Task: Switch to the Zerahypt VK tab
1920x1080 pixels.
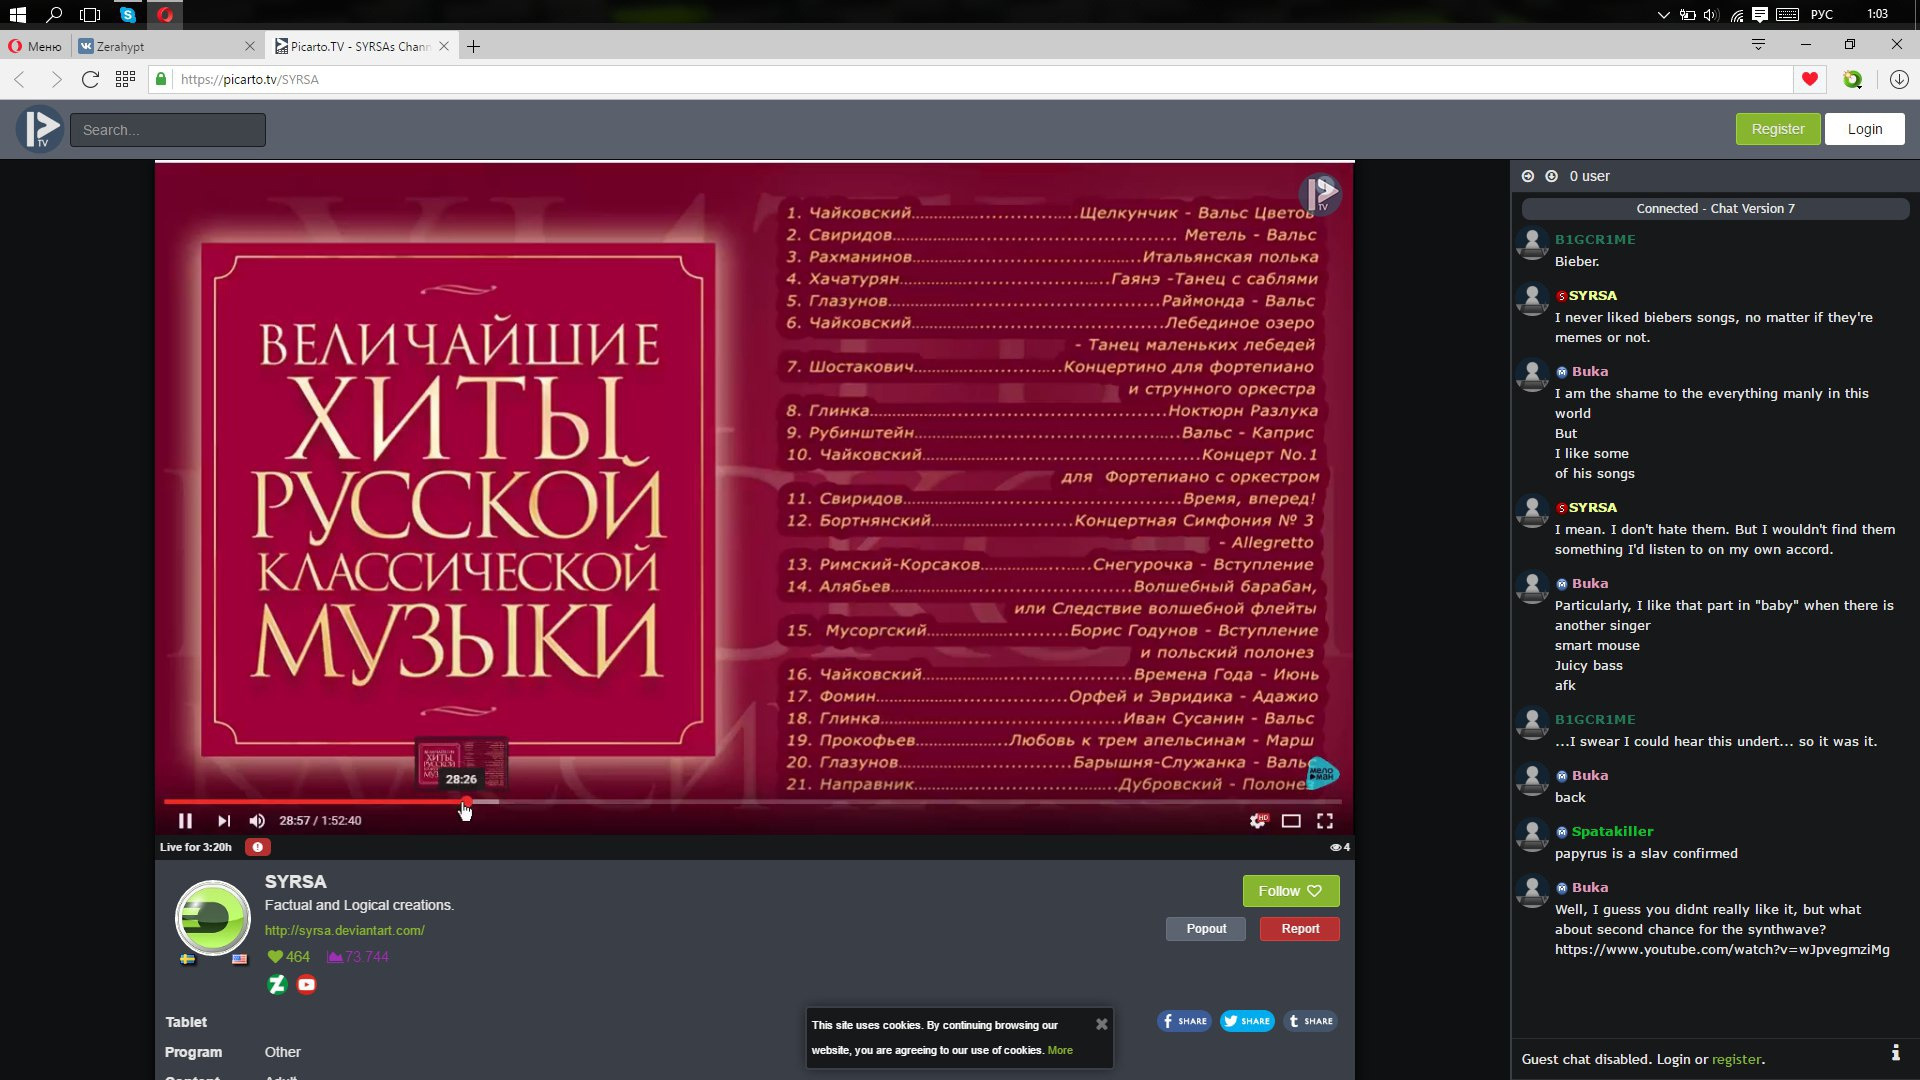Action: (168, 46)
